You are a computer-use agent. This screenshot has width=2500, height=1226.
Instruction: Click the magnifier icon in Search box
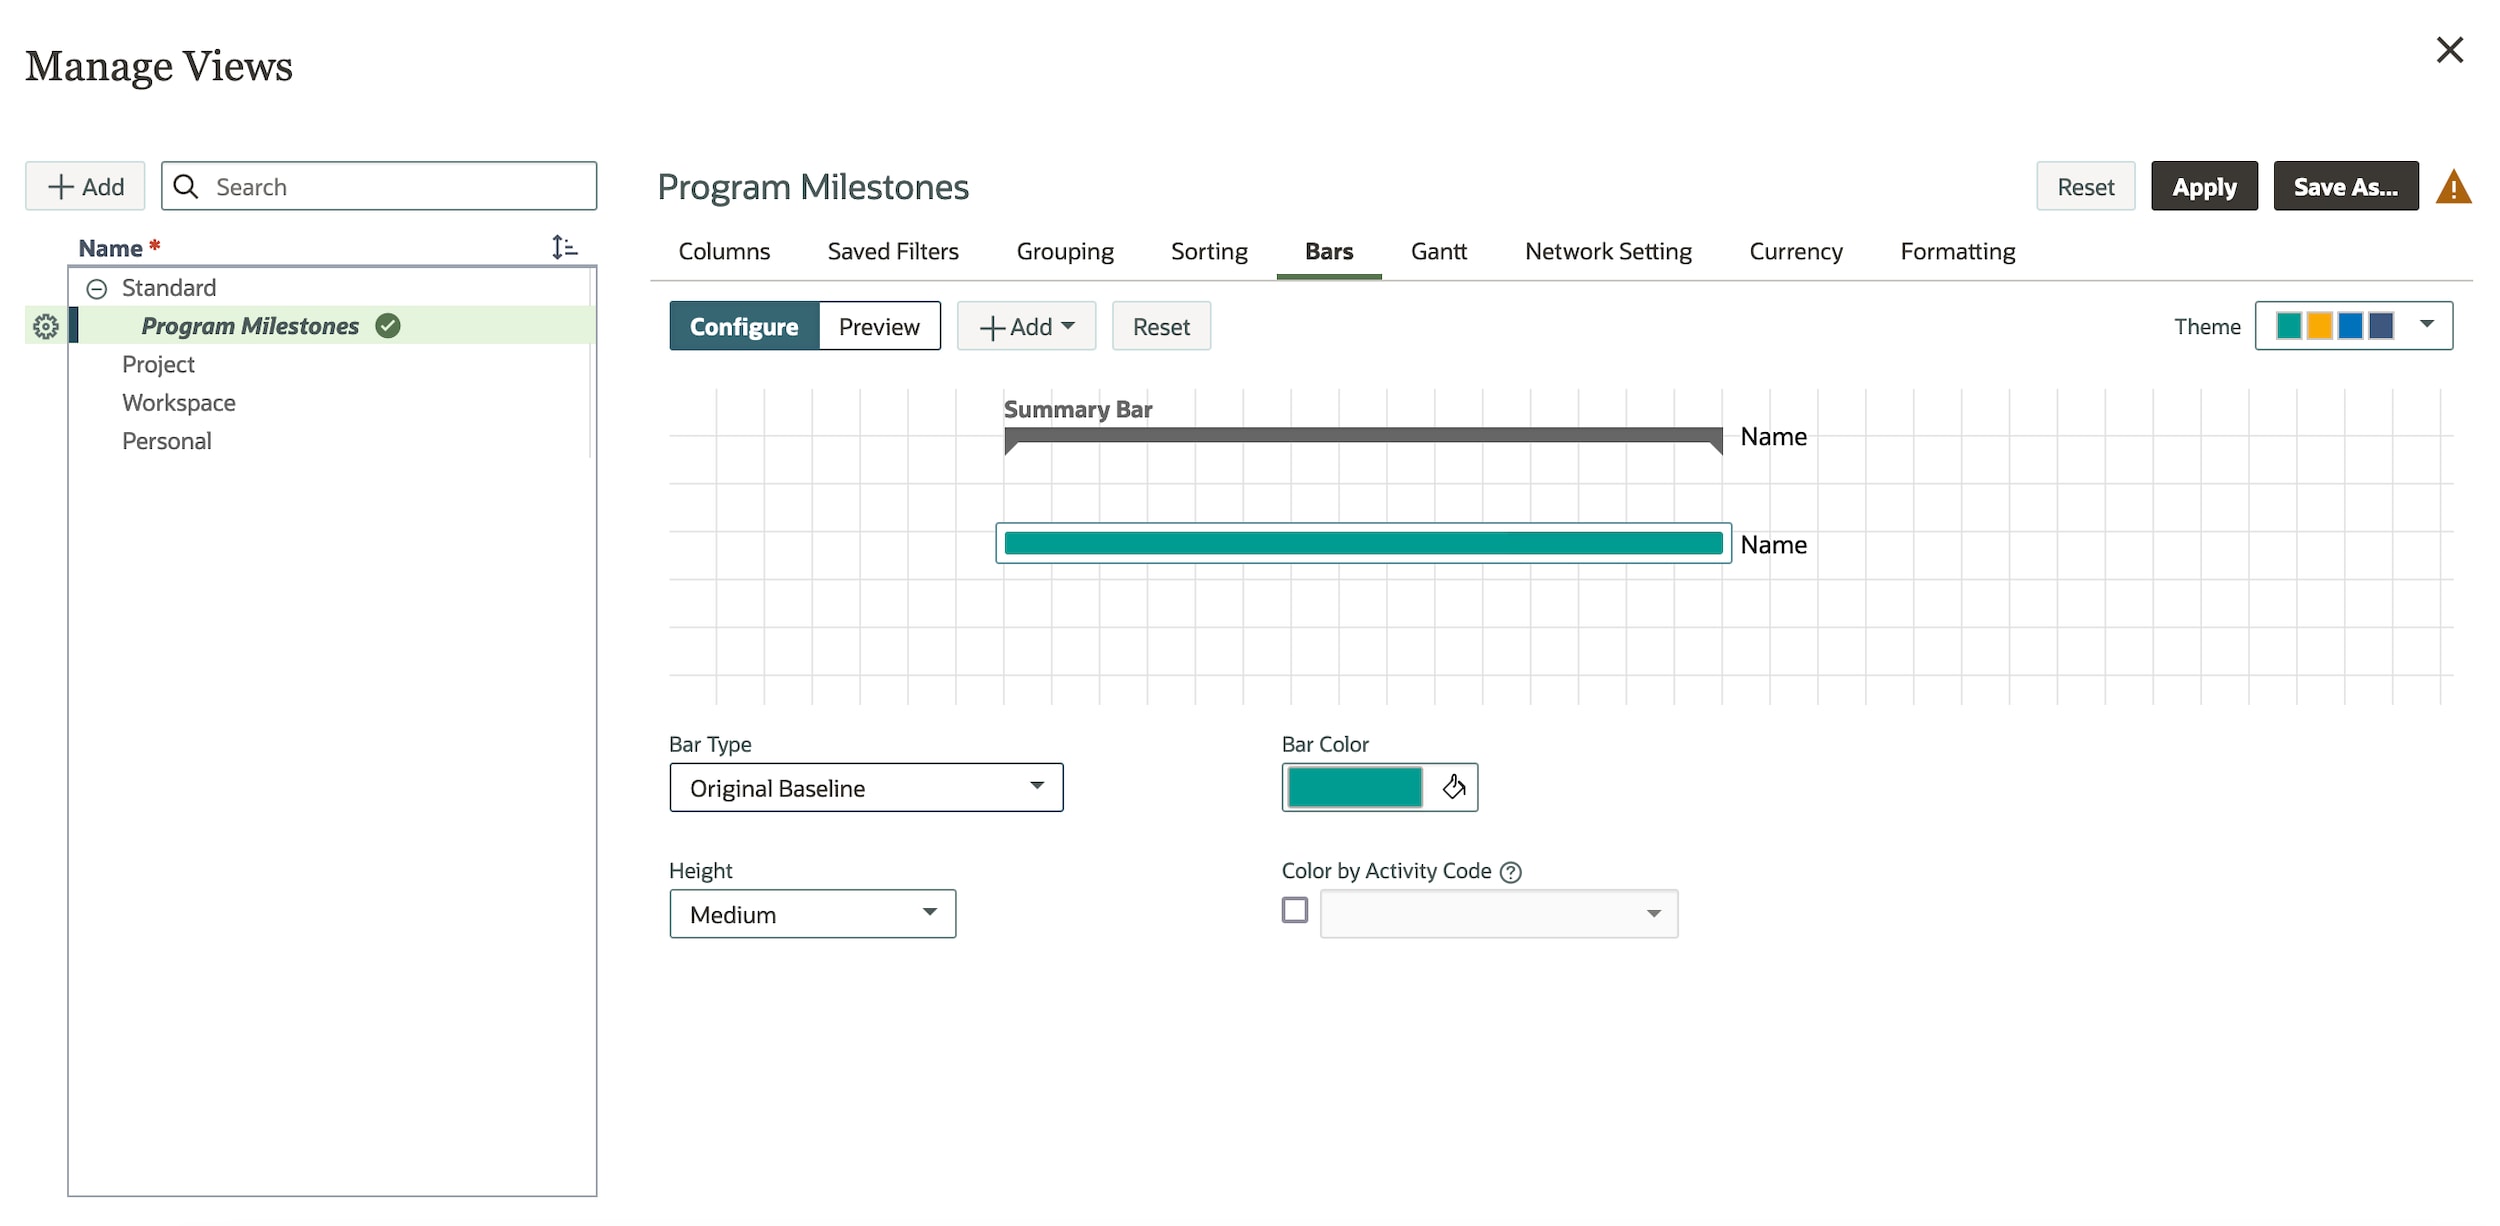(186, 187)
